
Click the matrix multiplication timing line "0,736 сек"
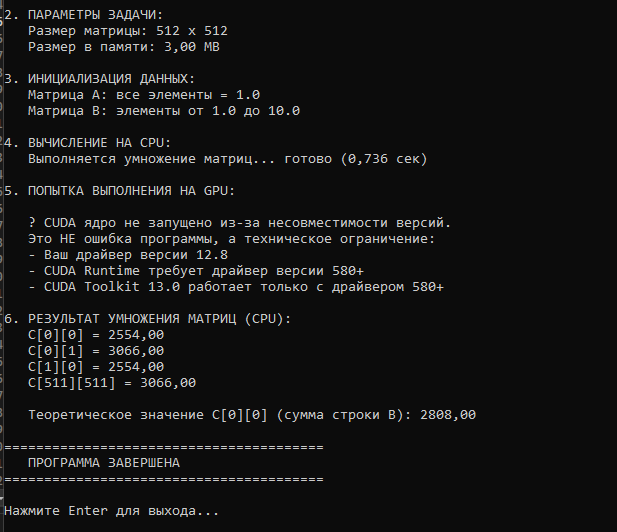pyautogui.click(x=227, y=158)
